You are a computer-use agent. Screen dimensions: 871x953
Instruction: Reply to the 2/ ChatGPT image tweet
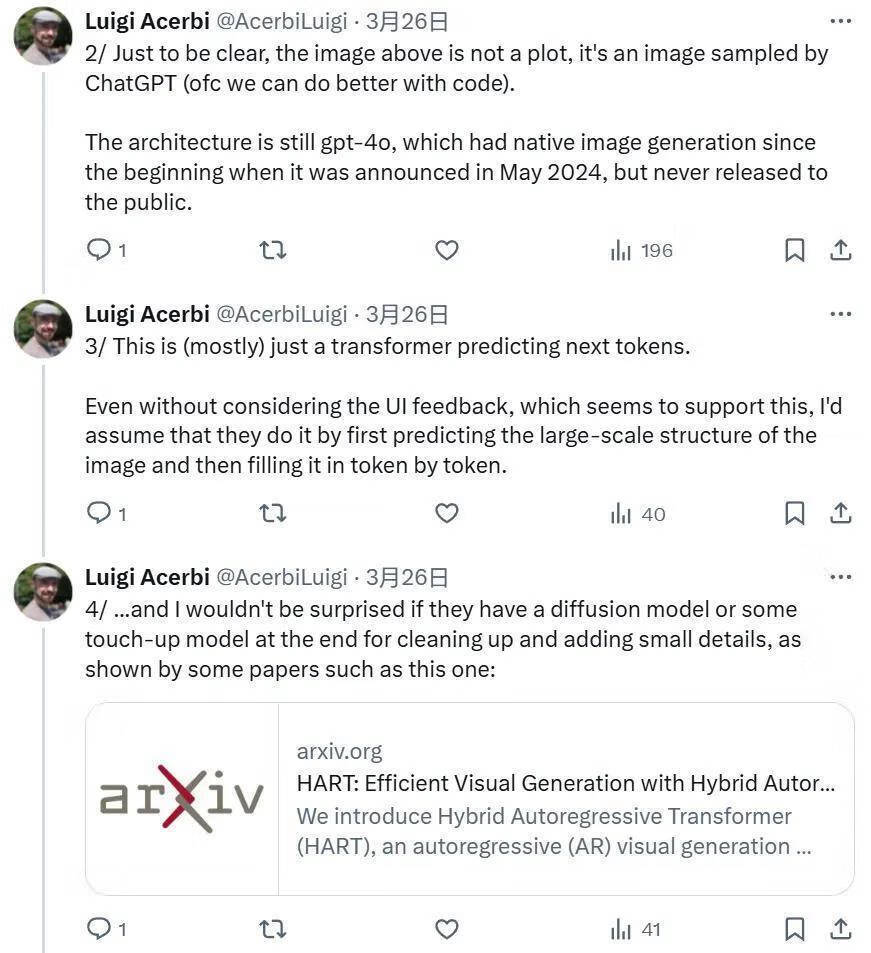(x=99, y=250)
